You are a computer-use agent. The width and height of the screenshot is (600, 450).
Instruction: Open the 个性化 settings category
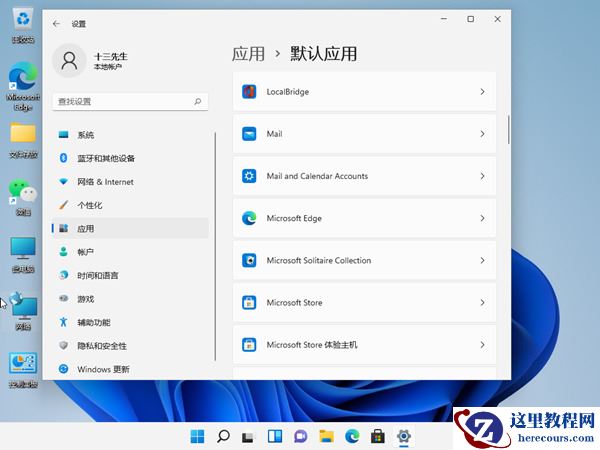point(130,205)
